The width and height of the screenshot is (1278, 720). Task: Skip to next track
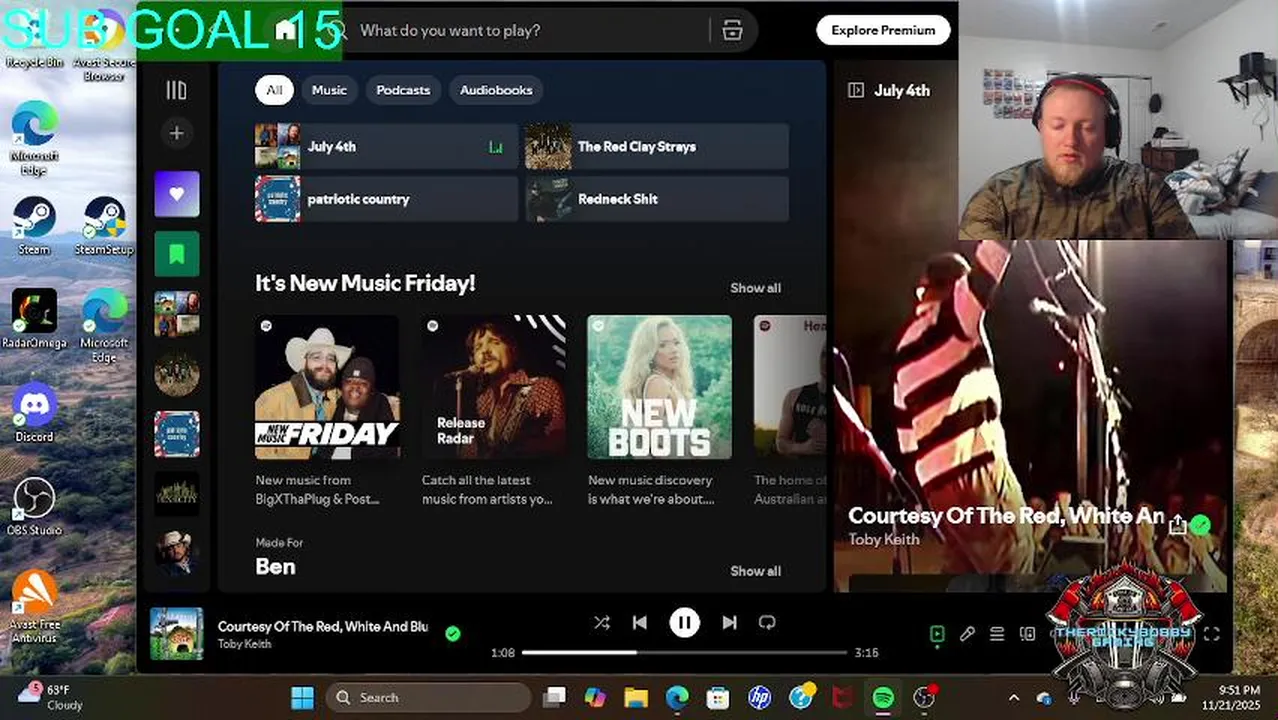click(729, 622)
